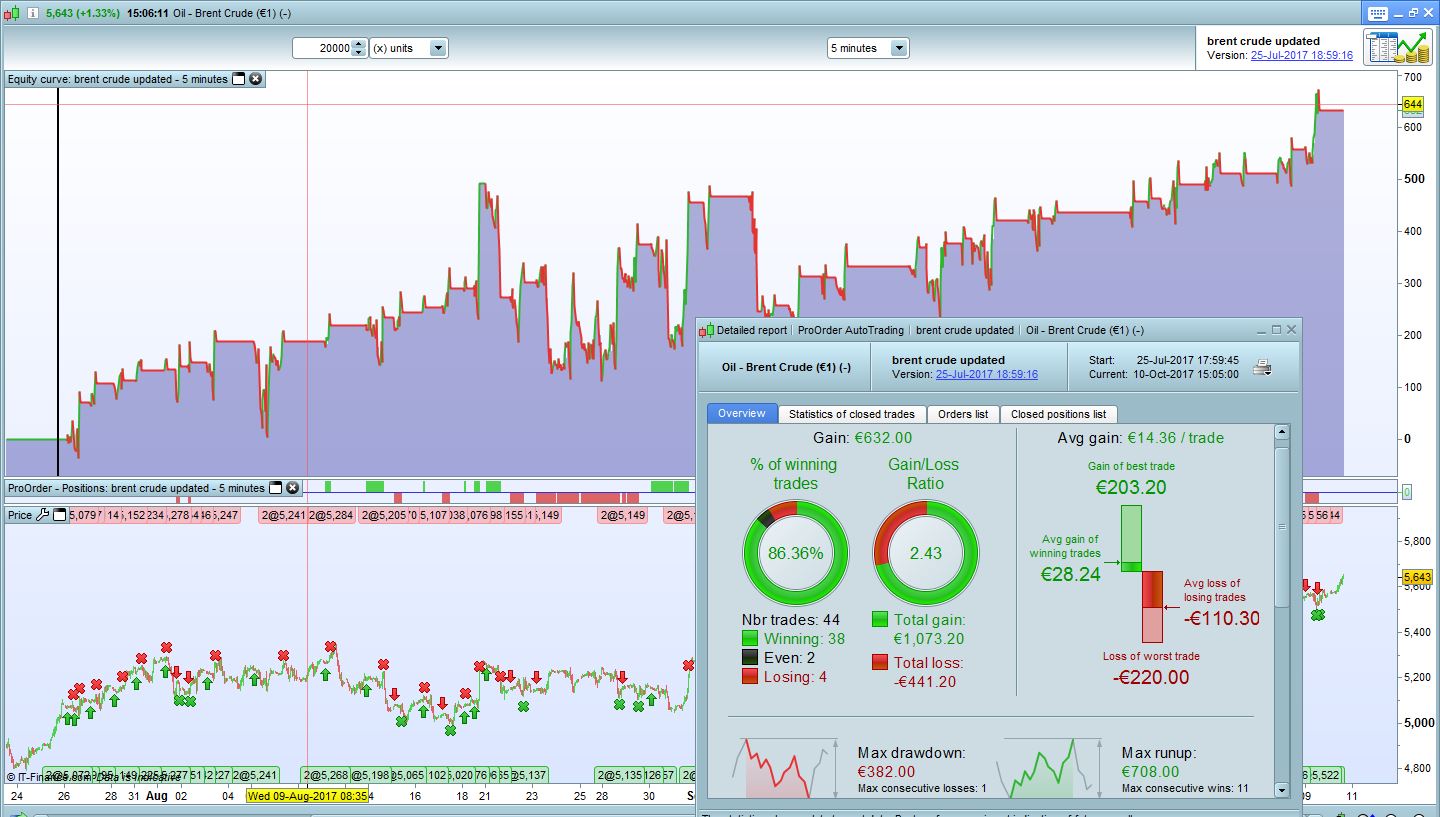Image resolution: width=1440 pixels, height=817 pixels.
Task: Click the 2@5,268 green position label
Action: [x=327, y=775]
